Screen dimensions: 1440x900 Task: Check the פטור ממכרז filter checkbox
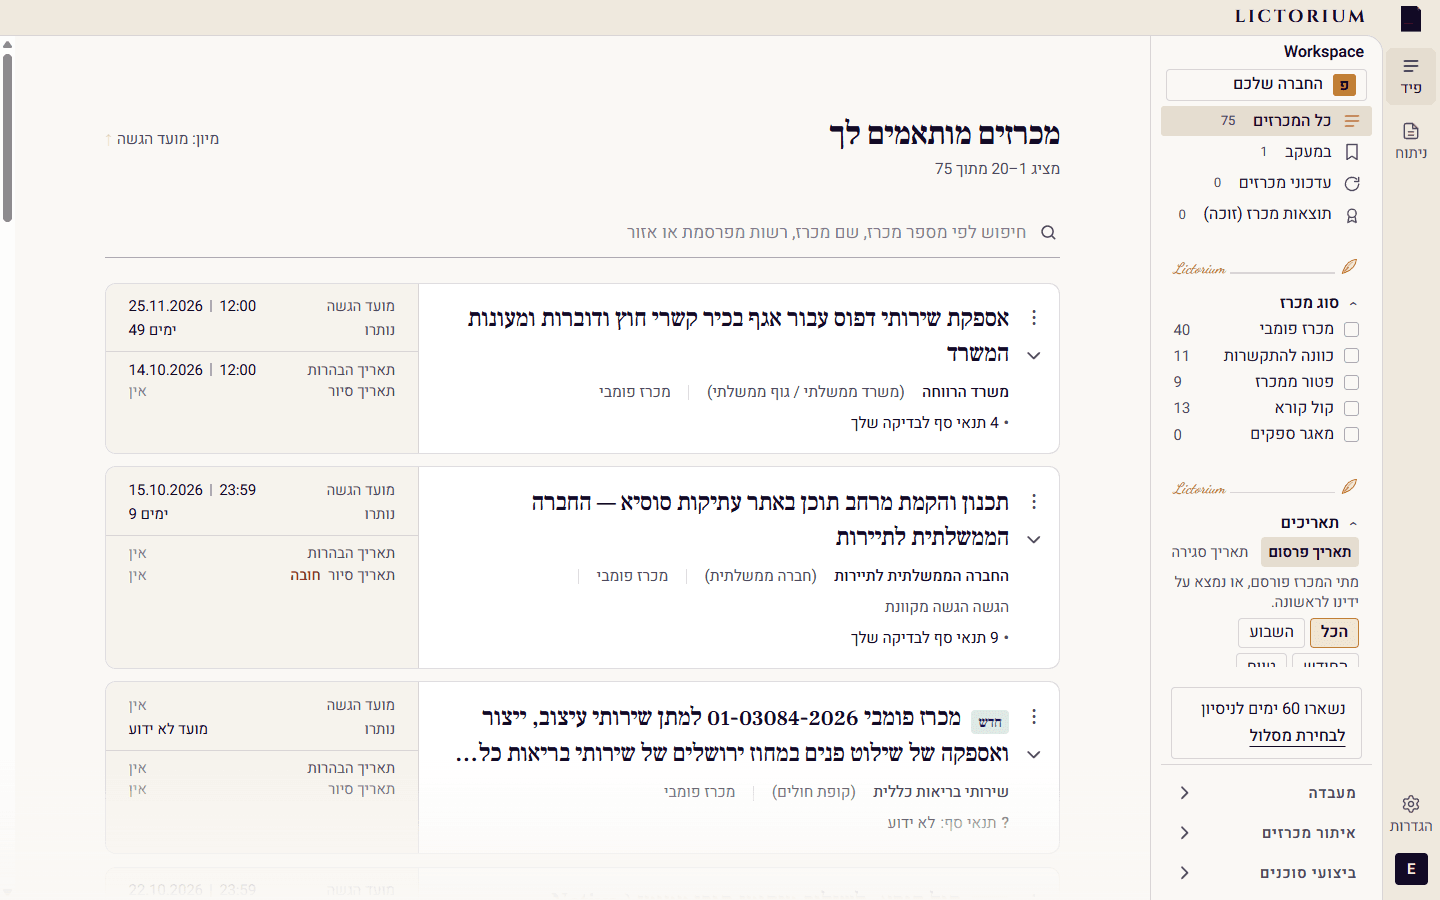coord(1352,382)
